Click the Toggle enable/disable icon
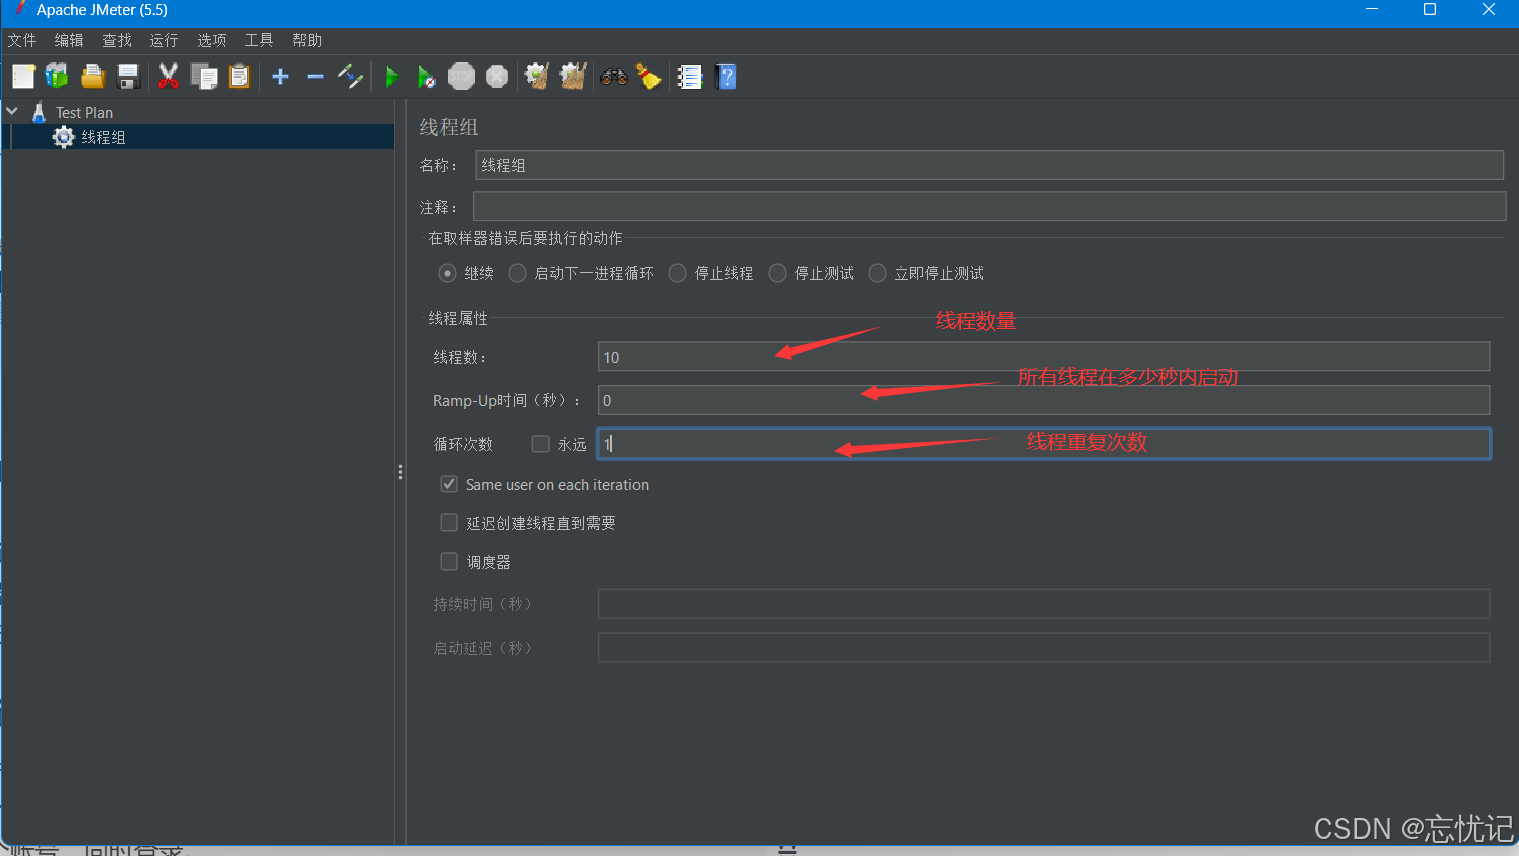 pyautogui.click(x=350, y=76)
